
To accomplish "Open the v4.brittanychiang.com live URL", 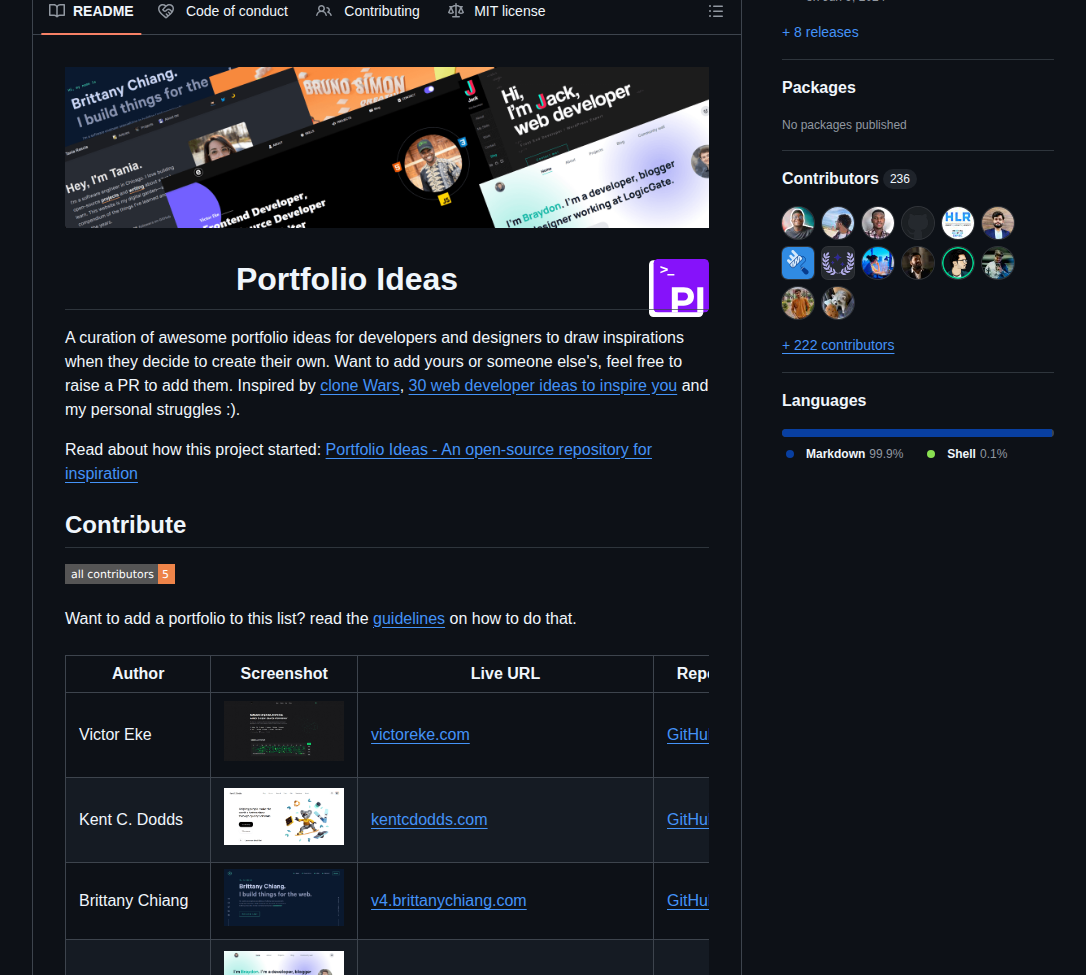I will 448,901.
